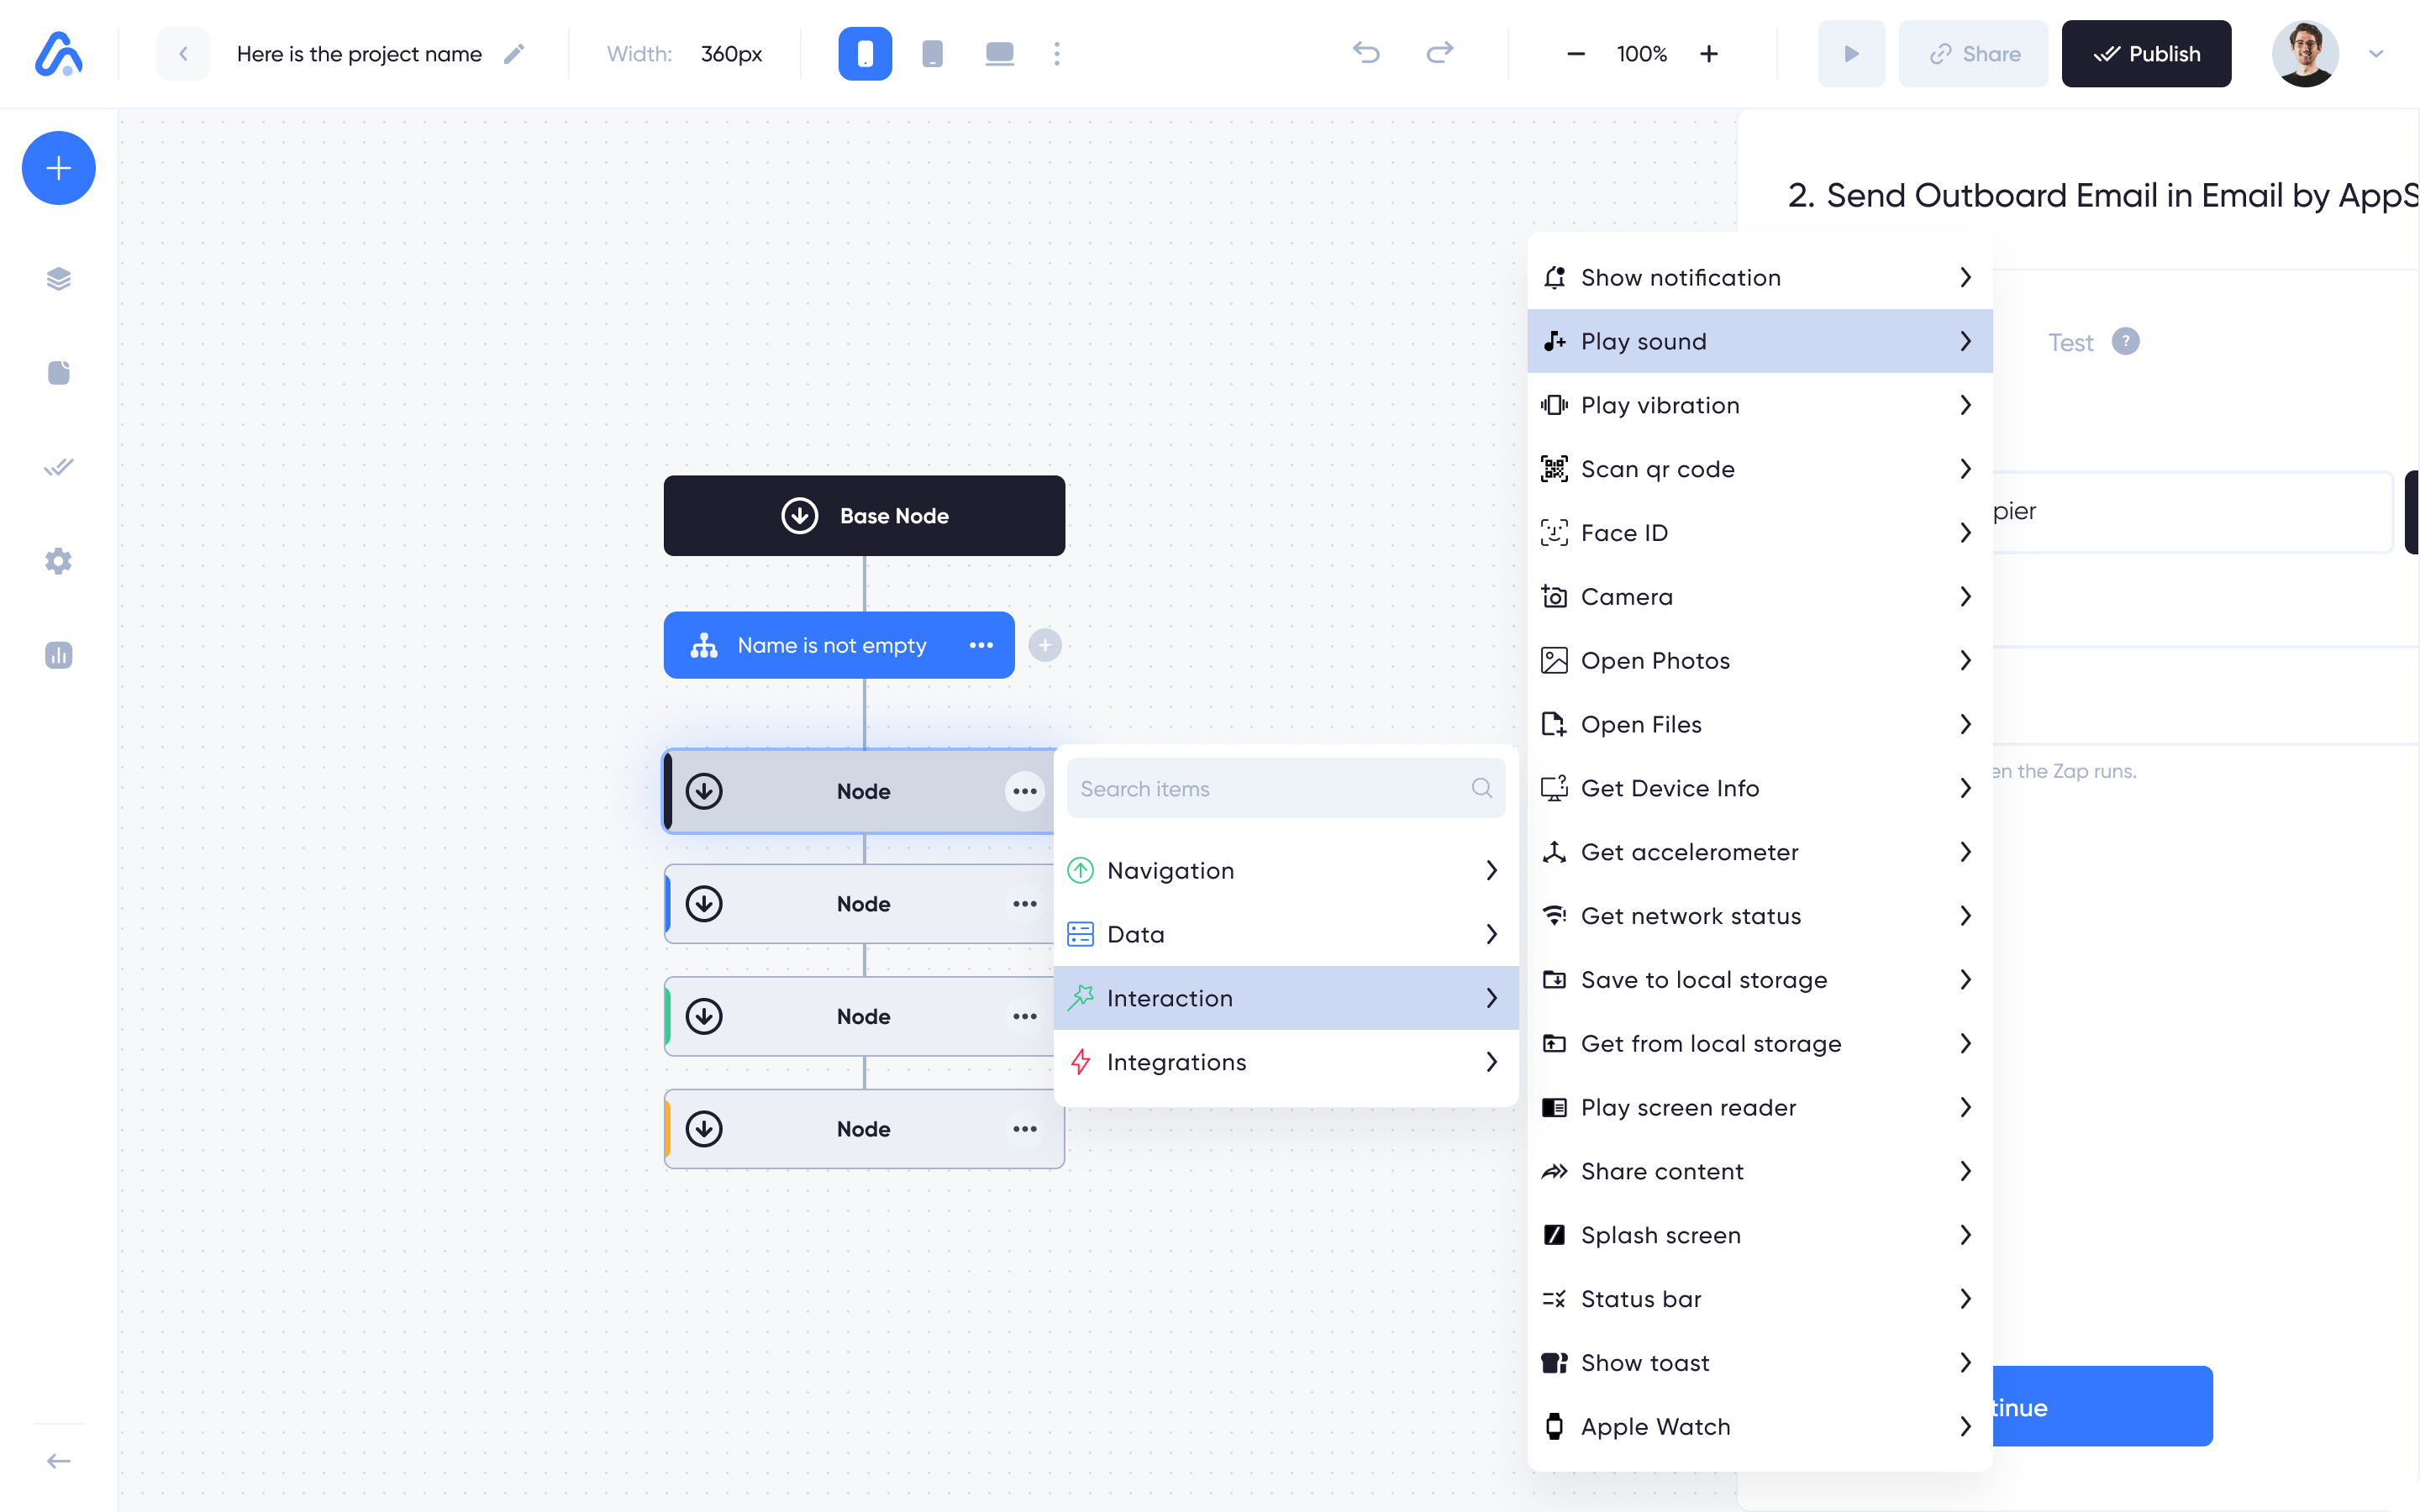Click the undo arrow icon
This screenshot has width=2420, height=1512.
tap(1366, 53)
